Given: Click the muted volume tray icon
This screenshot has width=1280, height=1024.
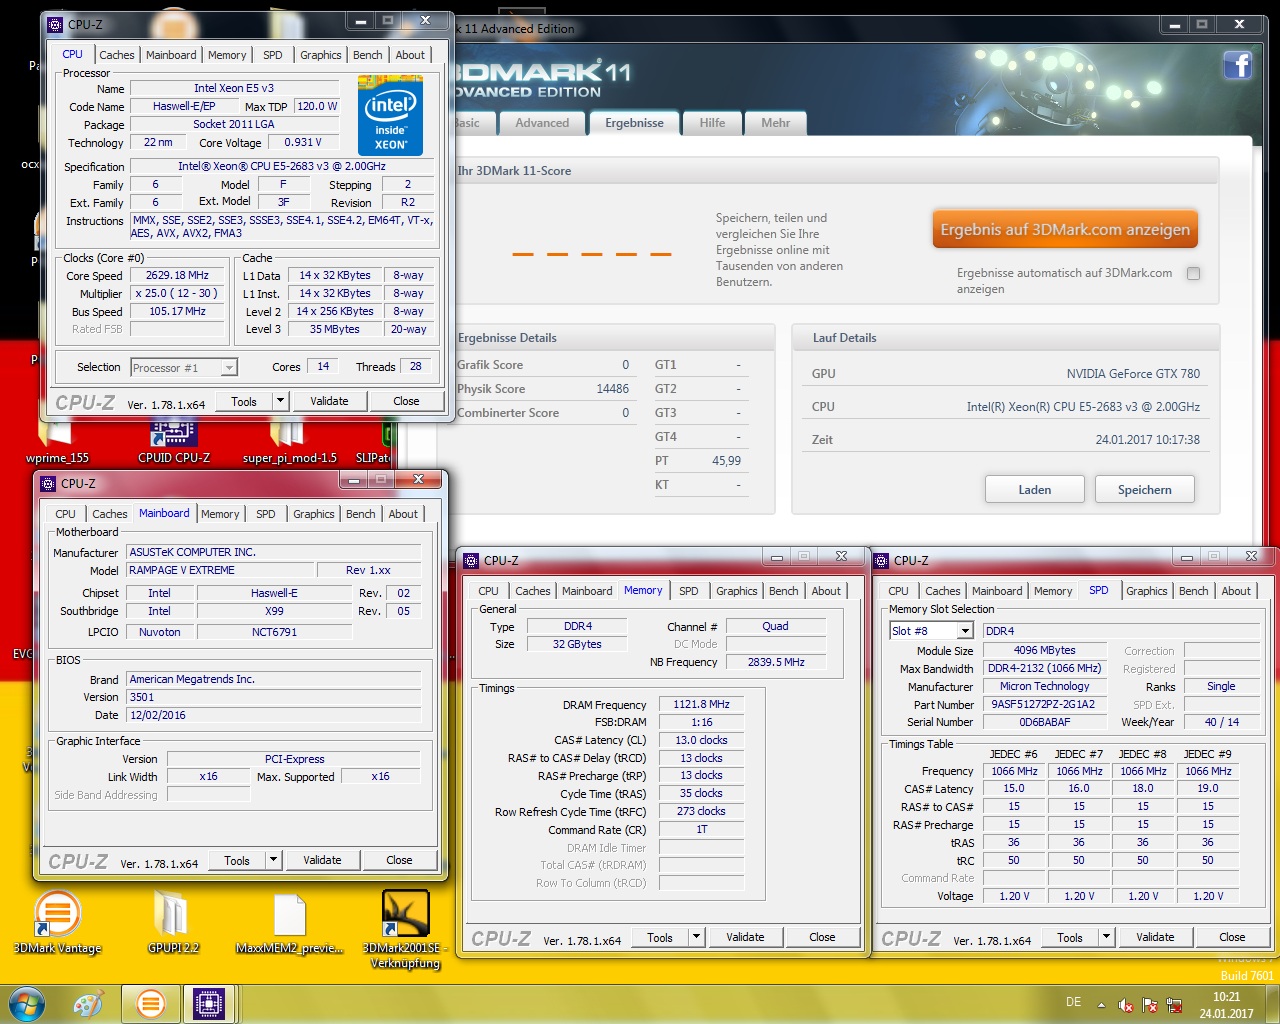Looking at the screenshot, I should (x=1126, y=1005).
